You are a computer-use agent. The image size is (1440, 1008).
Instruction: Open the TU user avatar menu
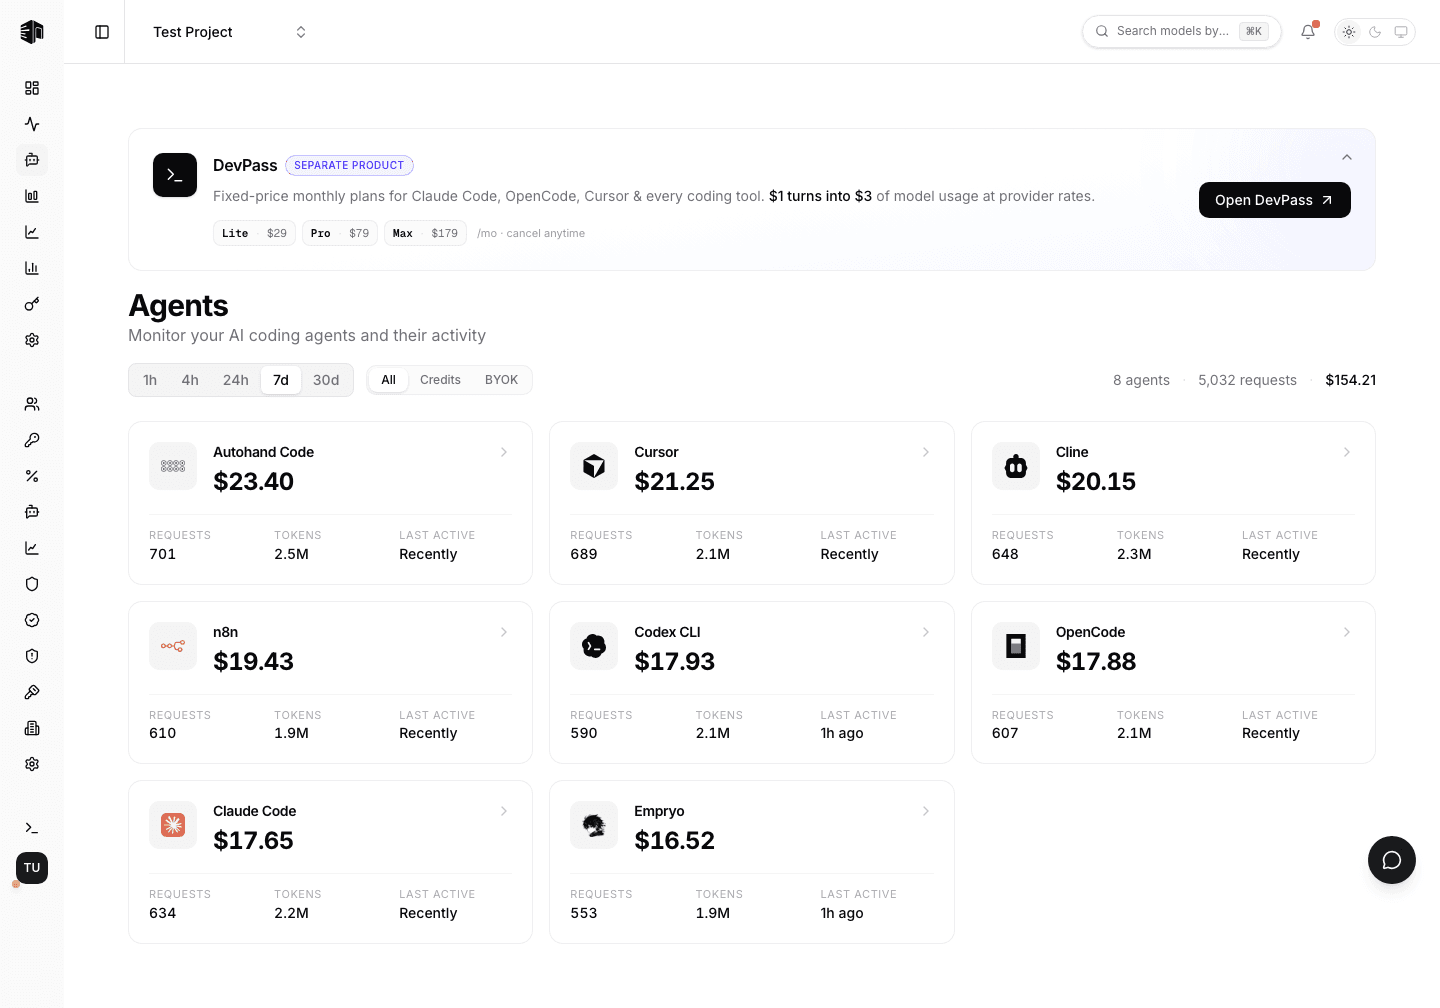click(32, 868)
